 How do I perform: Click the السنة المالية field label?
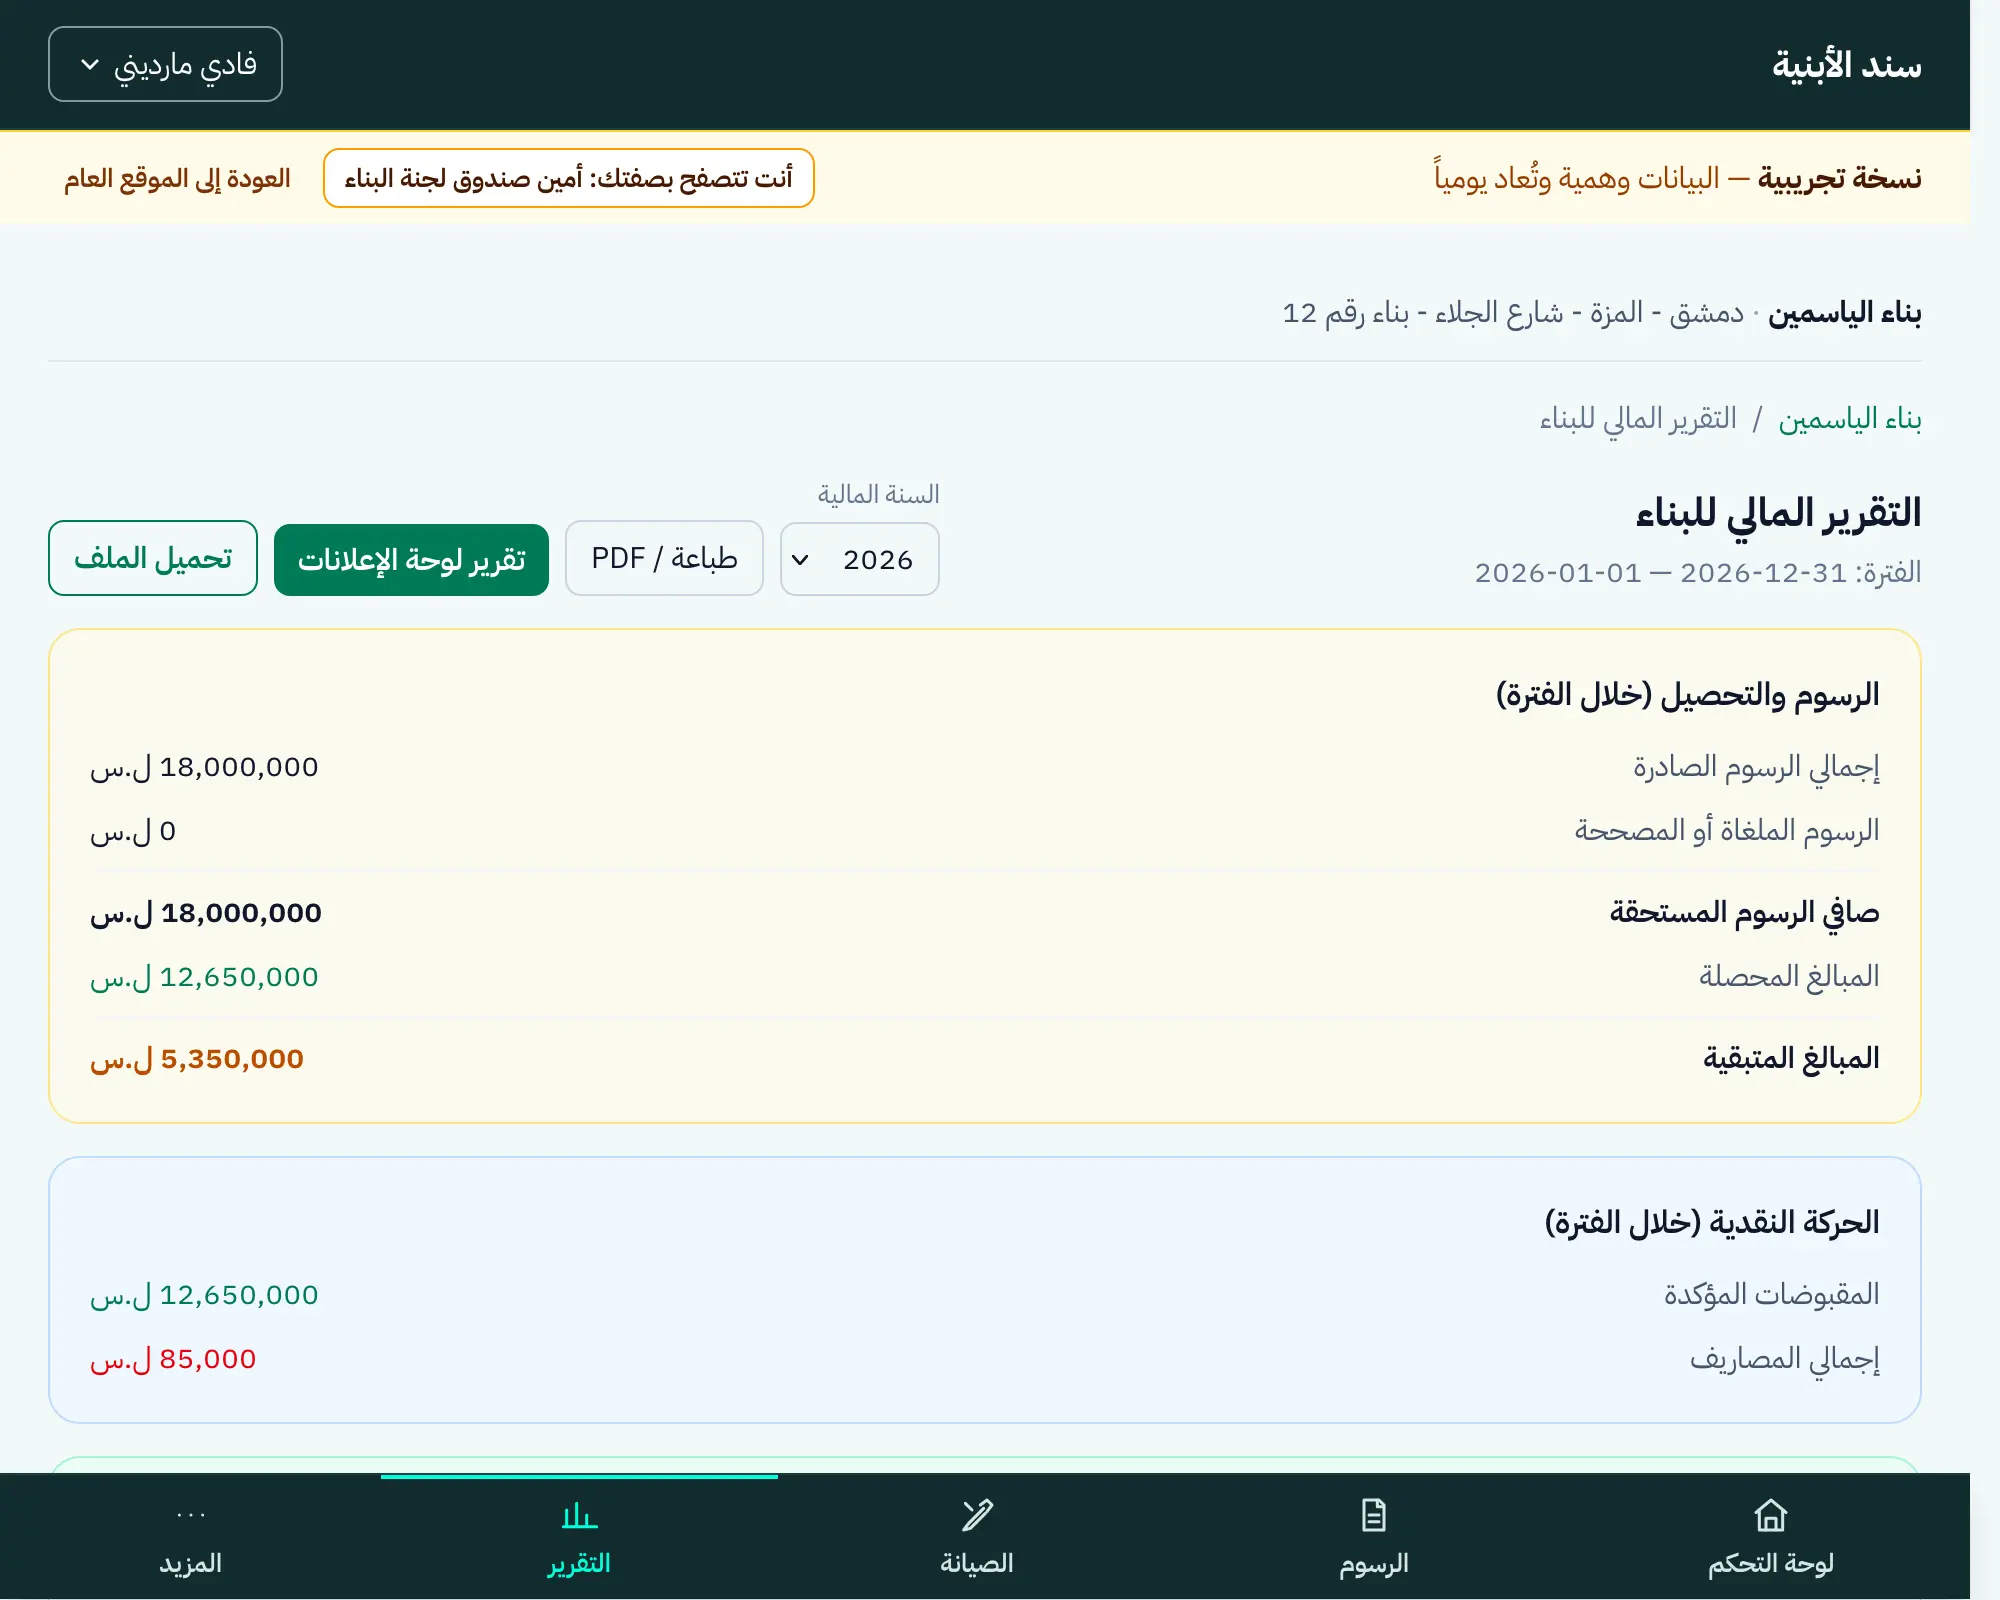(878, 495)
